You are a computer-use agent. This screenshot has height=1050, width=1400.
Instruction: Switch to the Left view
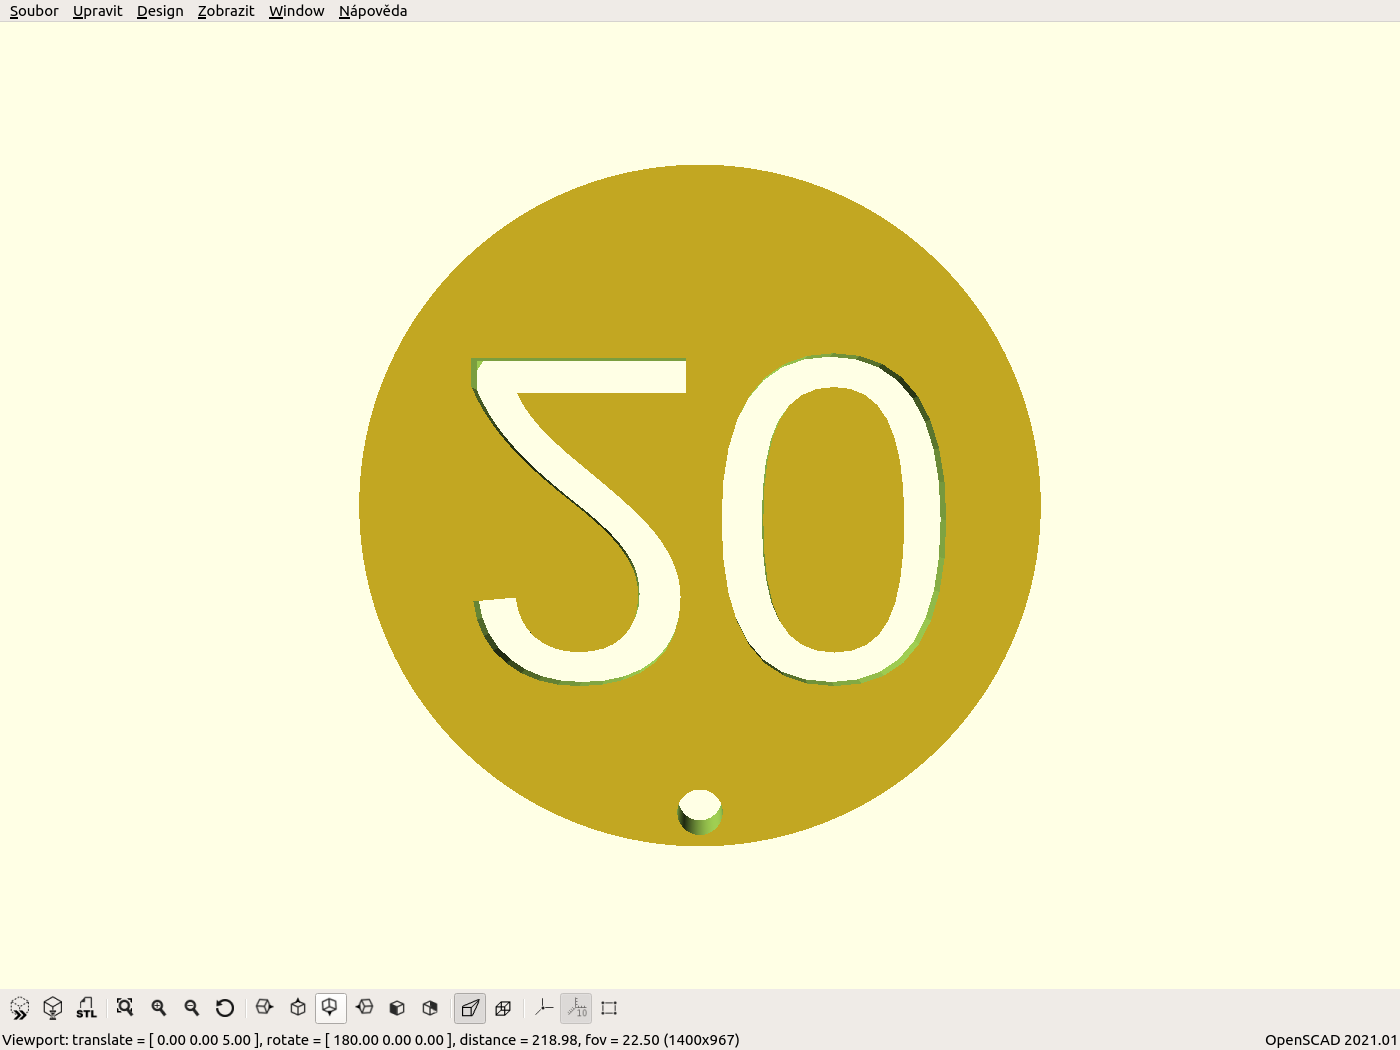click(x=365, y=1008)
